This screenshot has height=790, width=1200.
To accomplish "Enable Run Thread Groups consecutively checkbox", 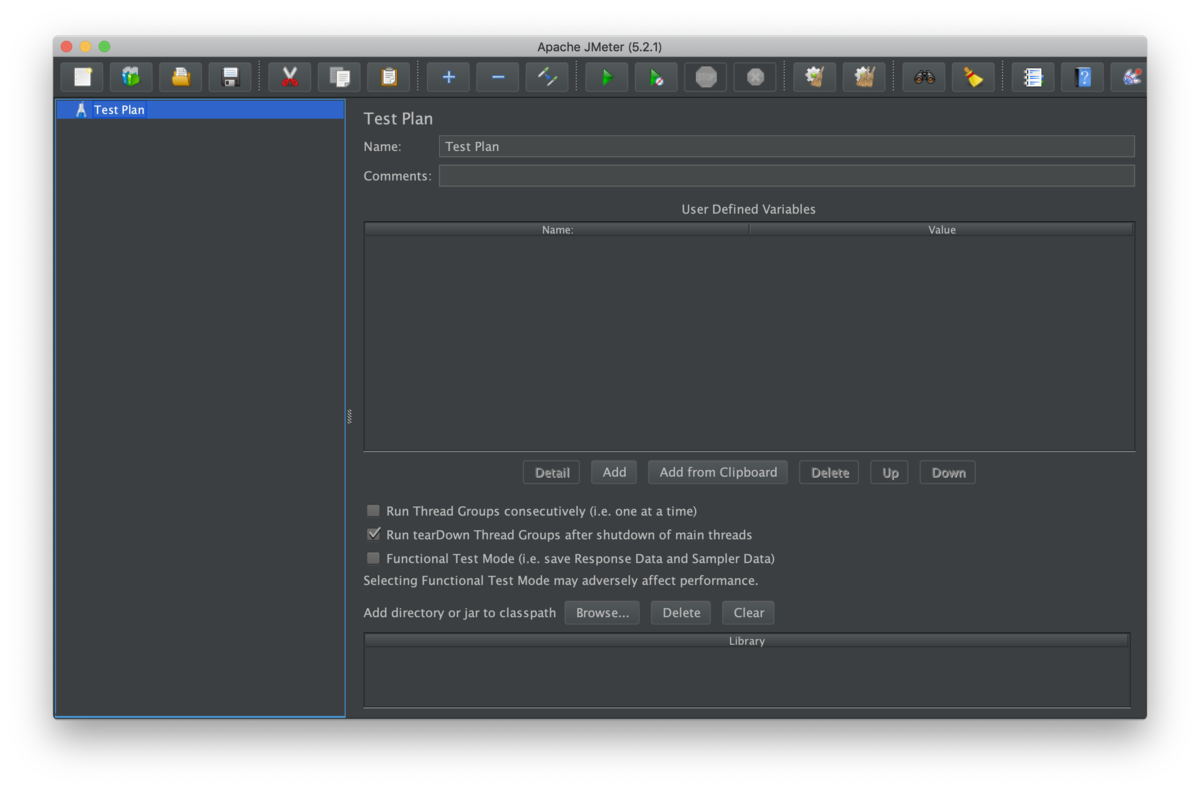I will coord(373,511).
